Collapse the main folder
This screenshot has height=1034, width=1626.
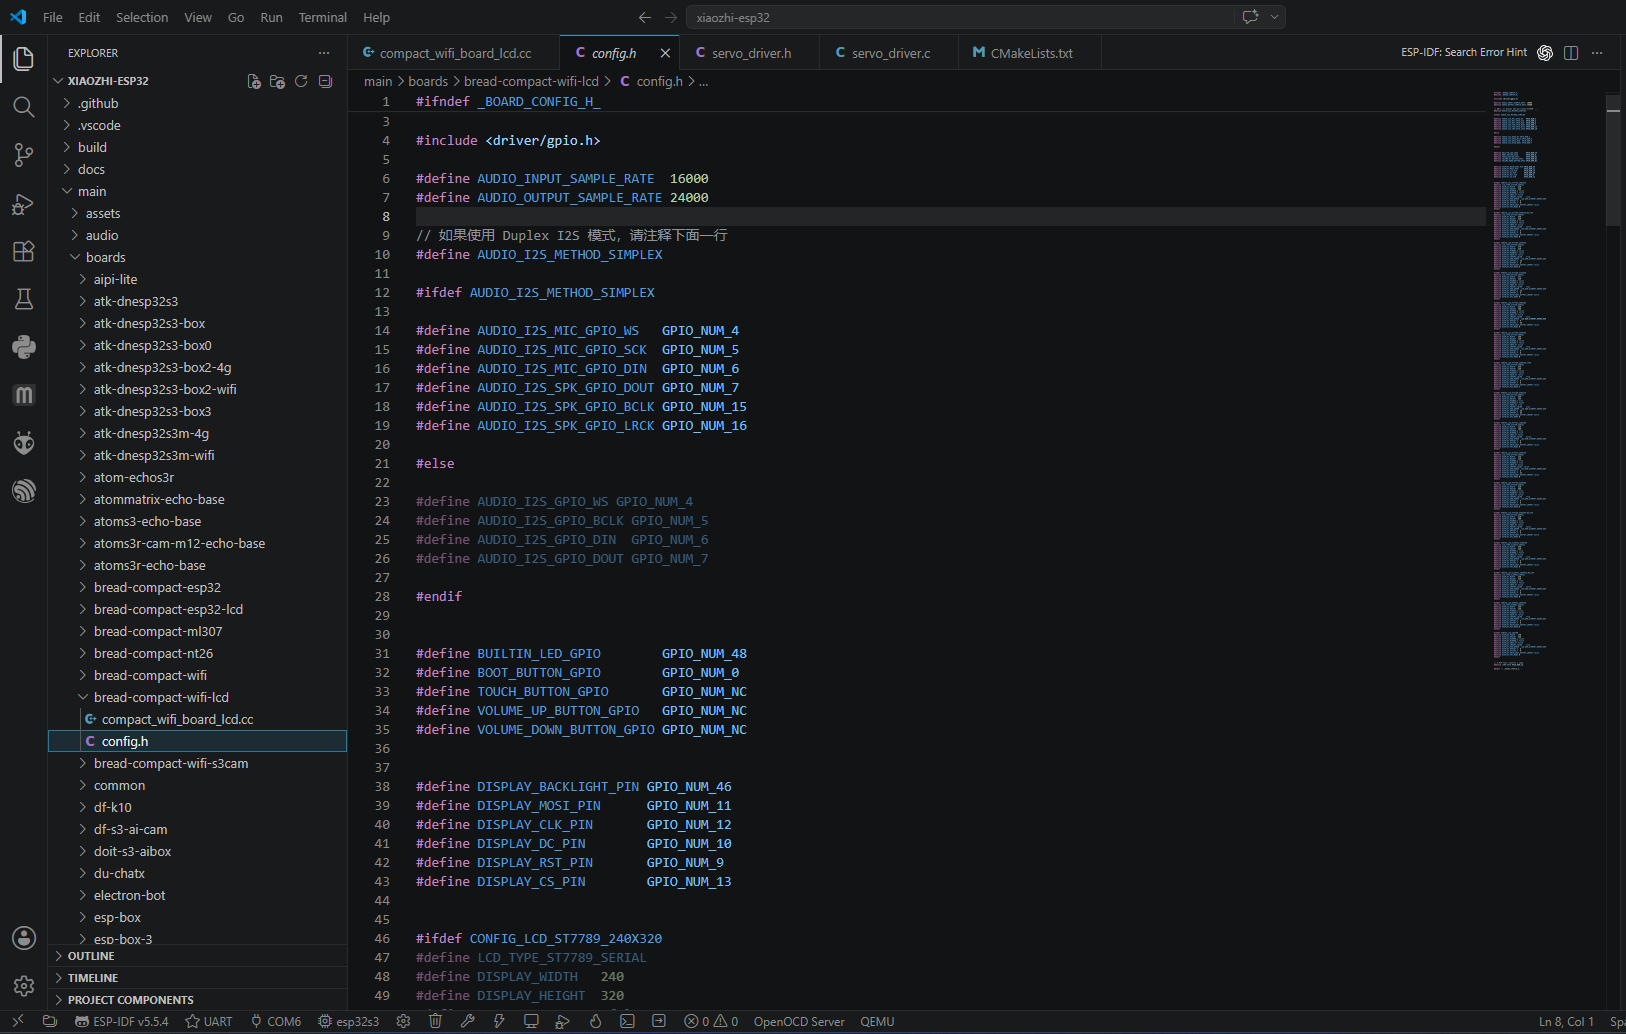(92, 191)
